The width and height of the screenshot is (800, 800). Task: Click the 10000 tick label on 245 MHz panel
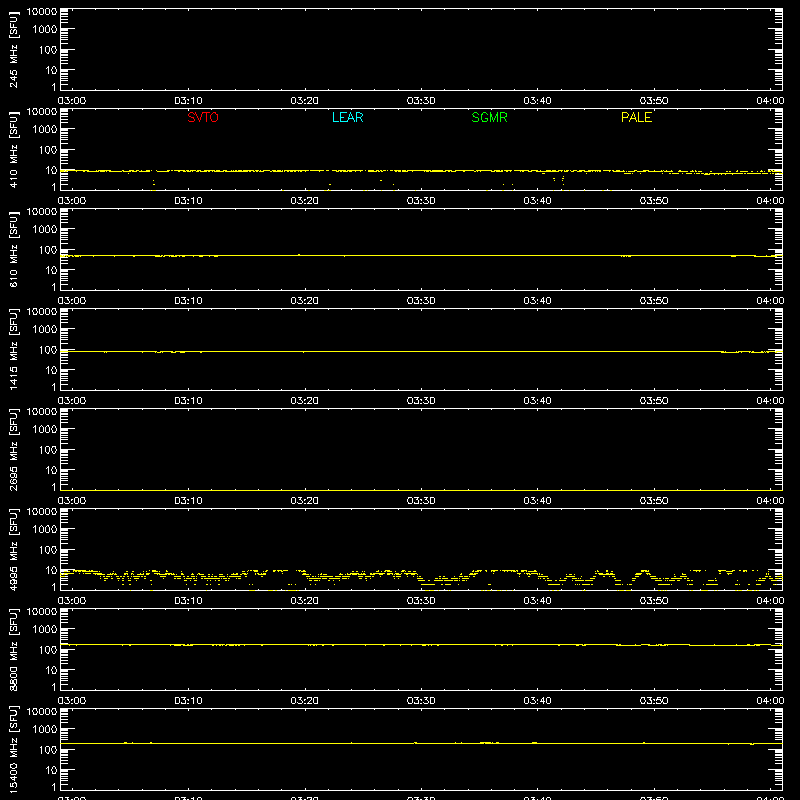[x=42, y=12]
